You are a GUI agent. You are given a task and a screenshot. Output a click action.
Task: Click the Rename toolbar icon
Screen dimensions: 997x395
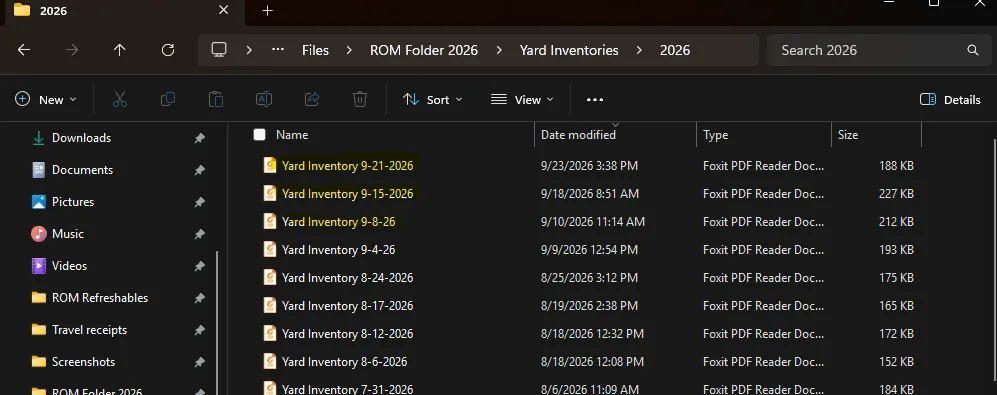264,99
